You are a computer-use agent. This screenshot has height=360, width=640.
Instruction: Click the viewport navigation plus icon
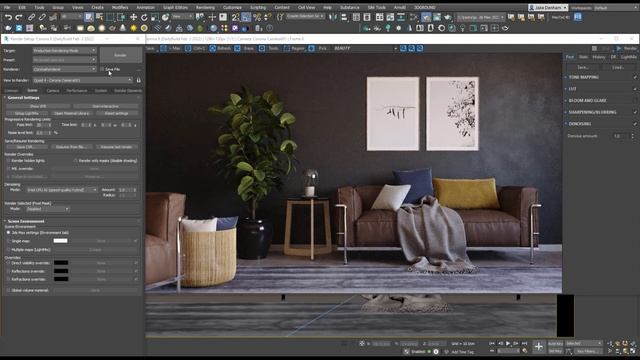click(539, 347)
